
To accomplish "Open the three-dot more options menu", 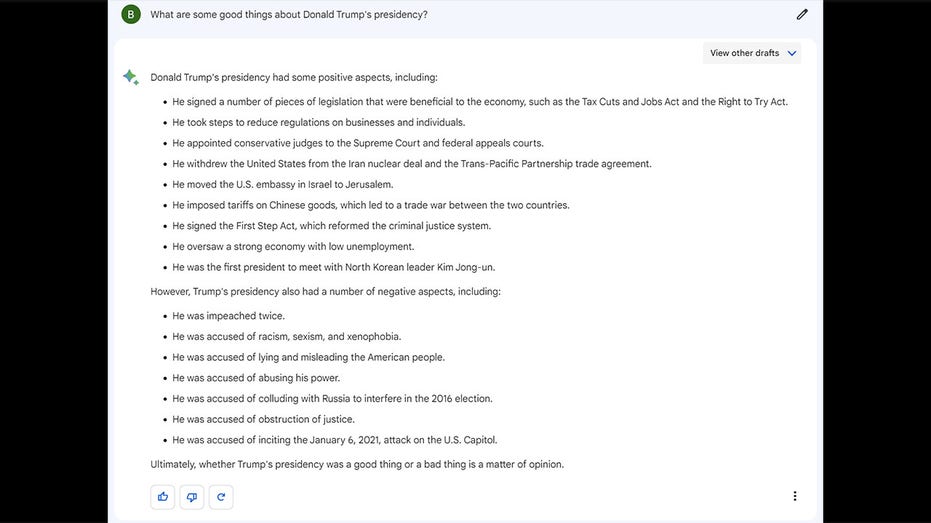I will (x=794, y=496).
